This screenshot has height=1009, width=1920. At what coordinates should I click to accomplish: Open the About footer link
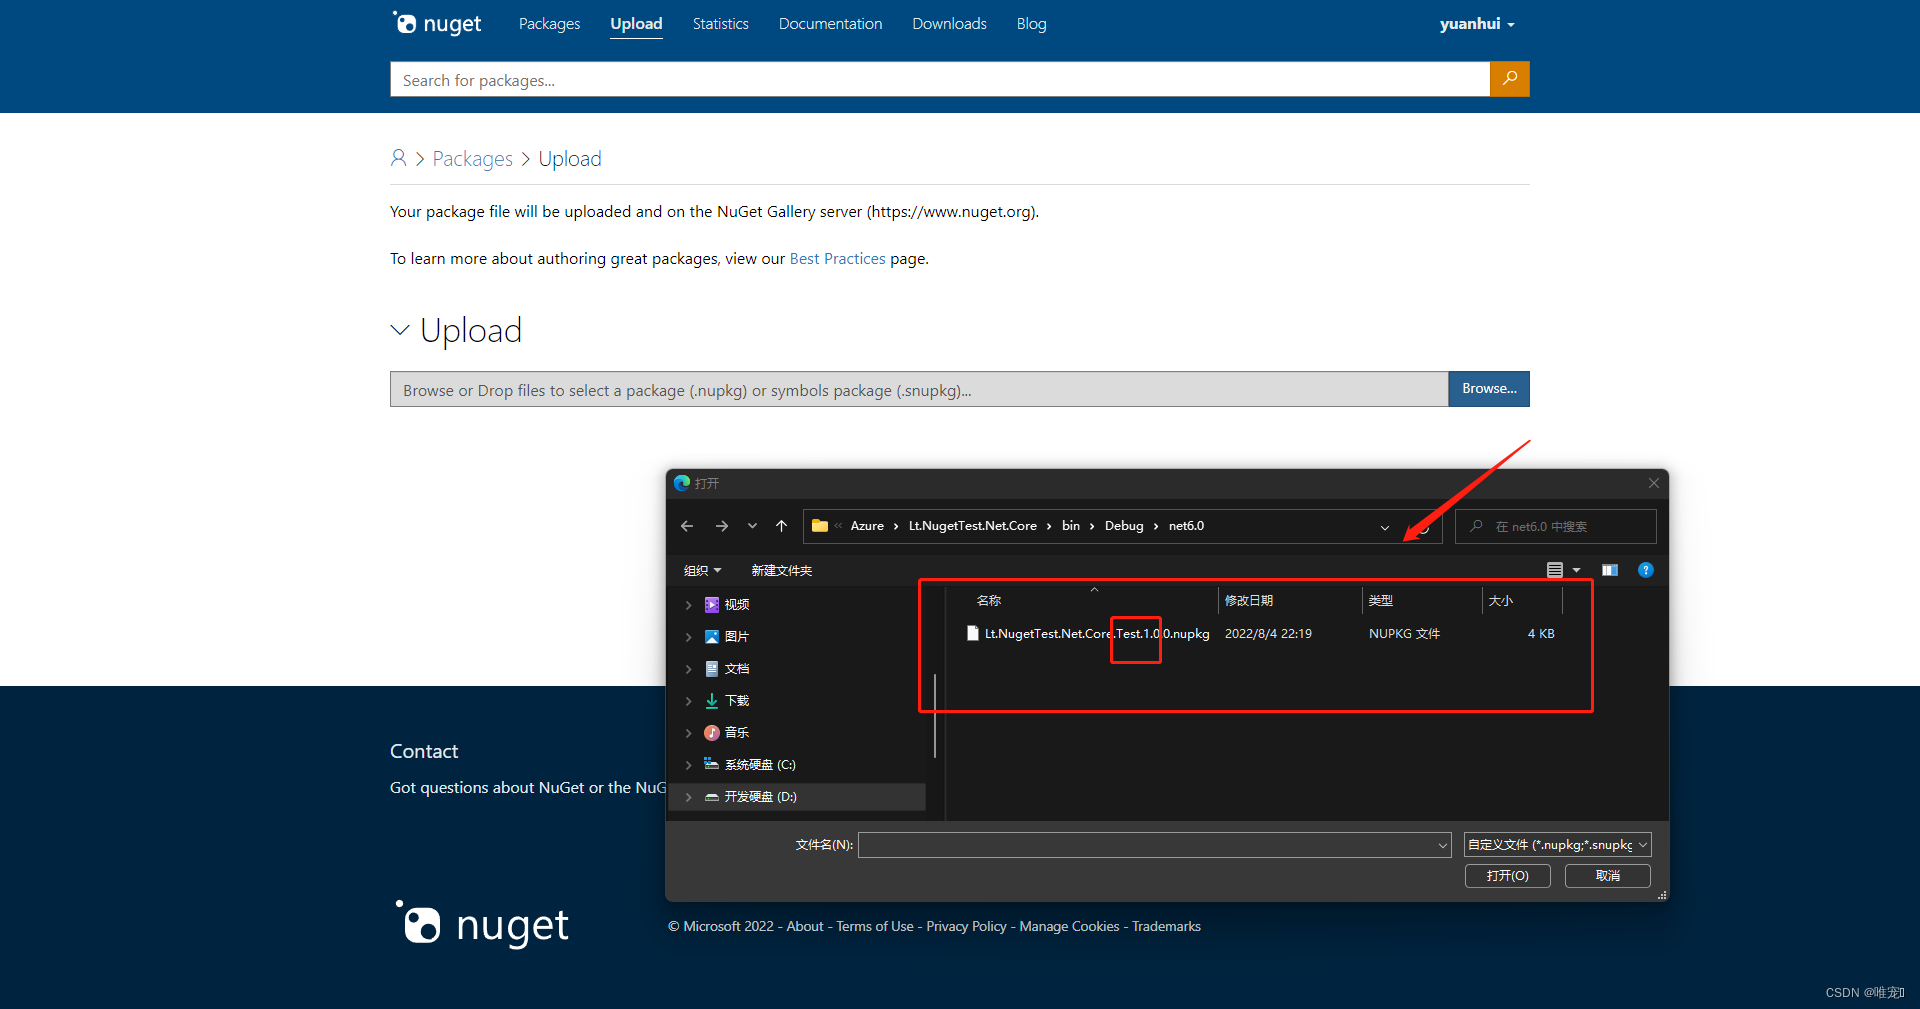pos(805,926)
